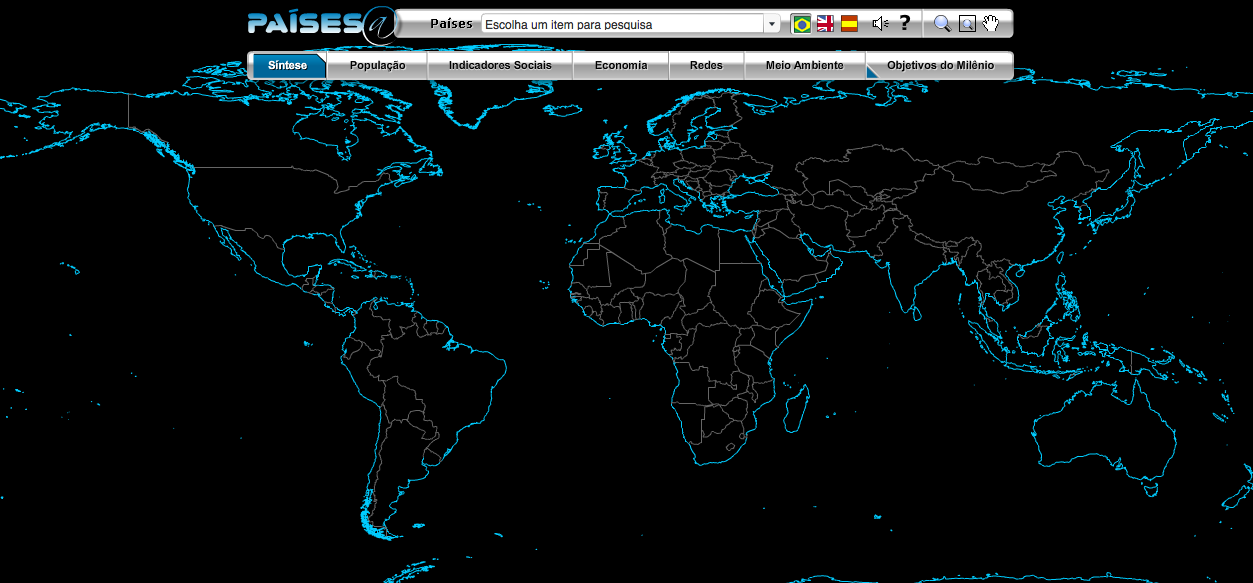This screenshot has width=1253, height=583.
Task: Switch language to English with the UK flag
Action: [824, 22]
